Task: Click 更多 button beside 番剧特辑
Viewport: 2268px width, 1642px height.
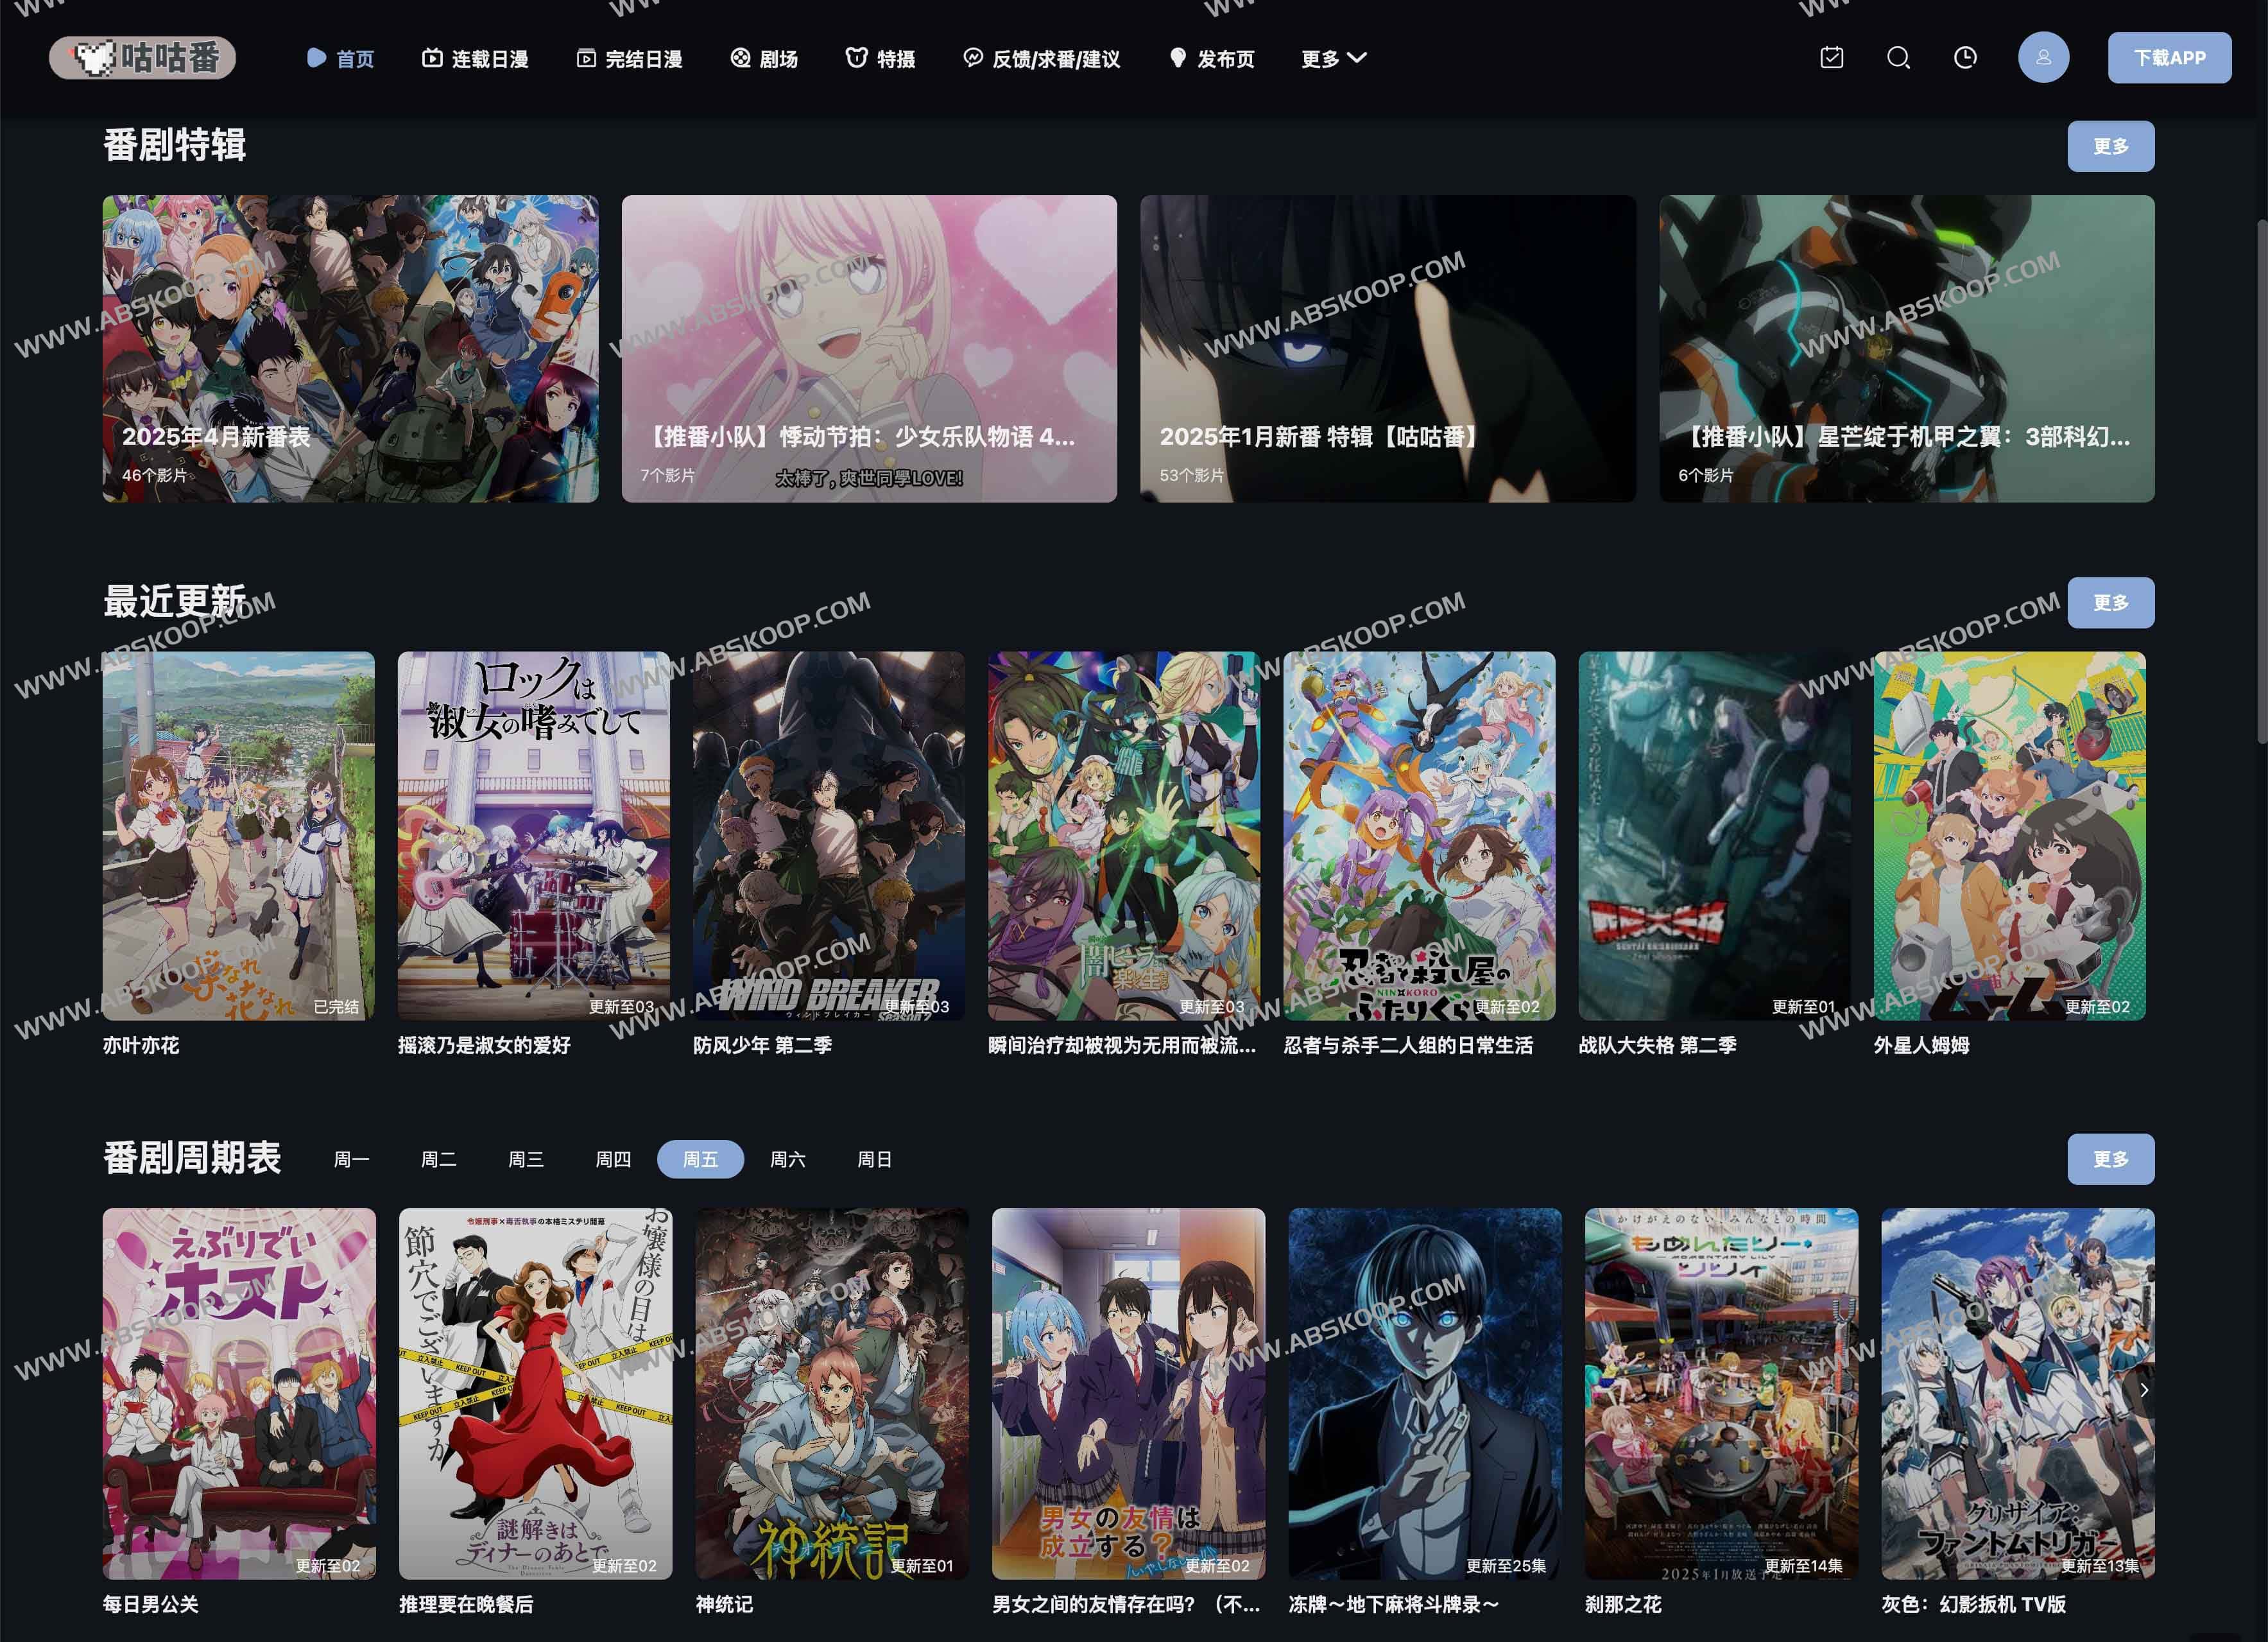Action: [x=2110, y=147]
